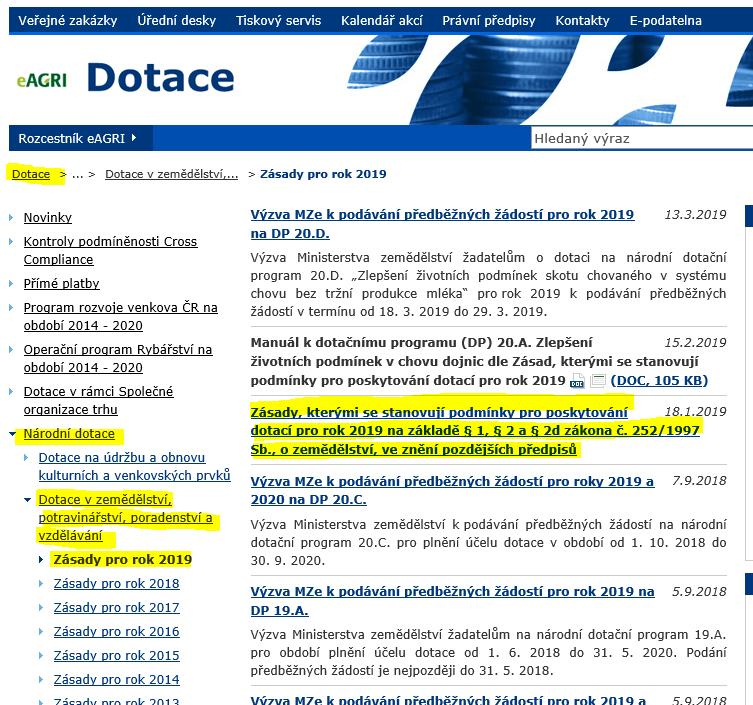Go to Tiskový servis
Image resolution: width=753 pixels, height=705 pixels.
[279, 21]
